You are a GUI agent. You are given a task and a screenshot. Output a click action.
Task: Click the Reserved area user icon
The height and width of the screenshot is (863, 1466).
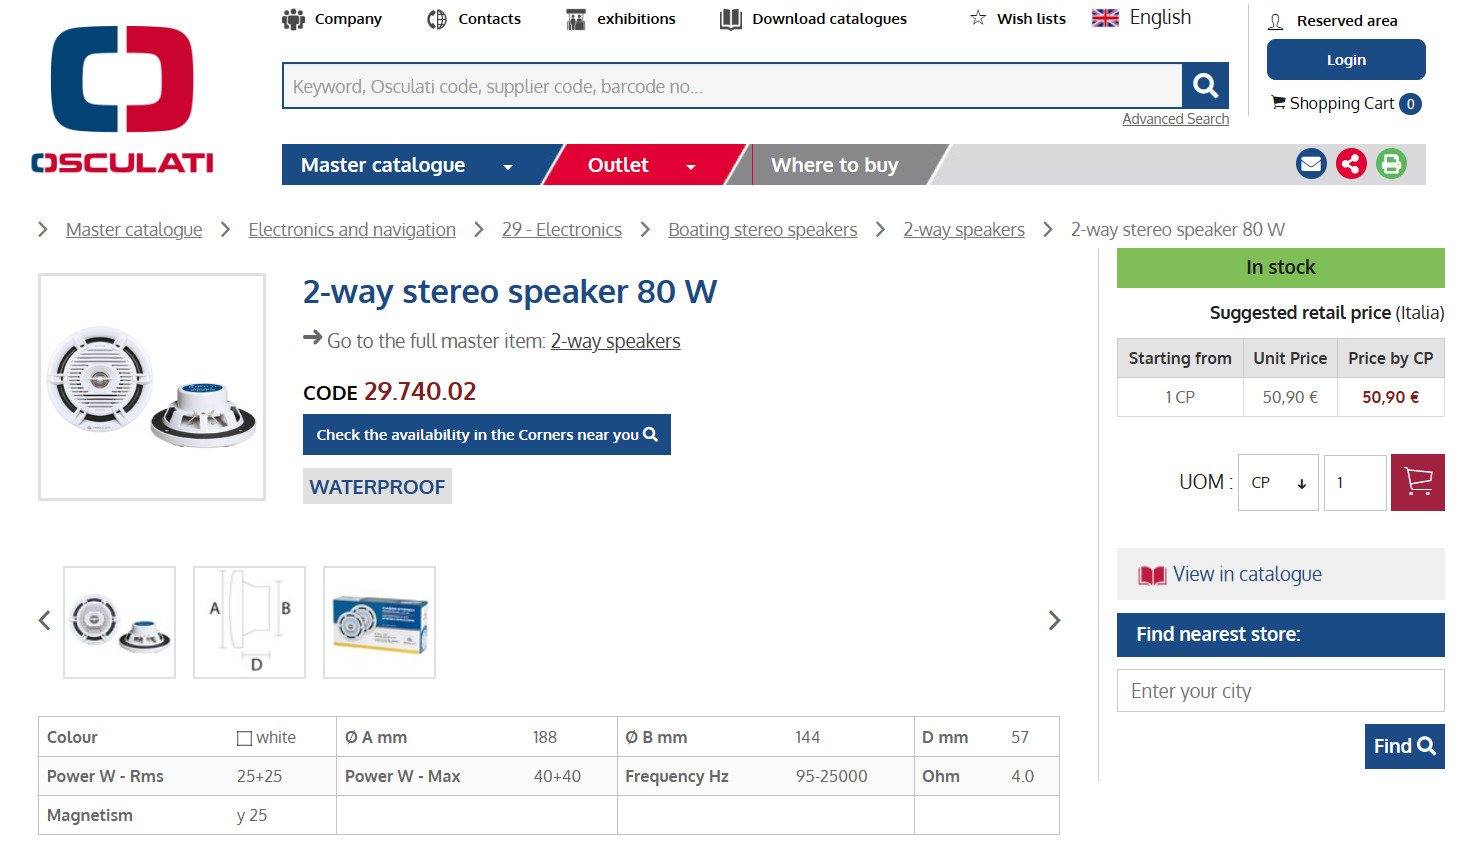click(1275, 21)
